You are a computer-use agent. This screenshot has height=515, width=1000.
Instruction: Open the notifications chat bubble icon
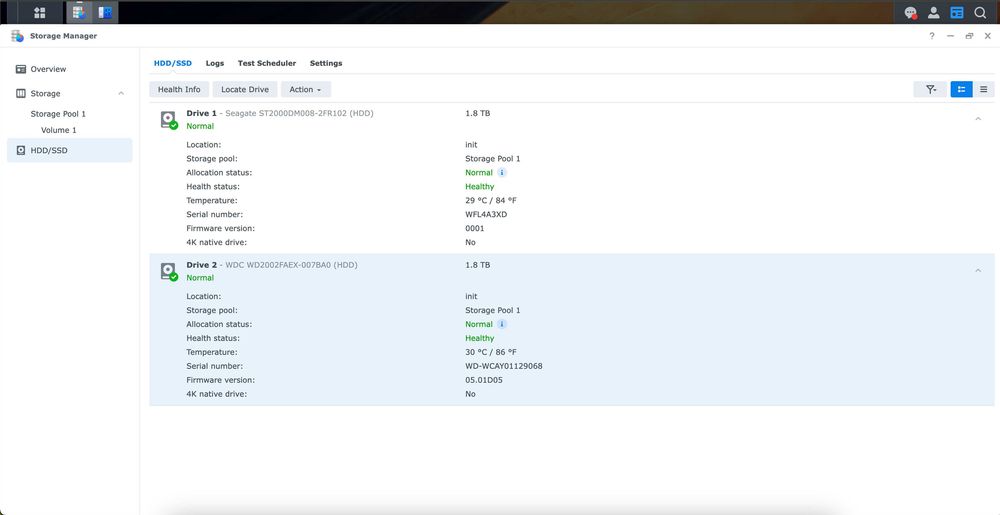coord(911,12)
